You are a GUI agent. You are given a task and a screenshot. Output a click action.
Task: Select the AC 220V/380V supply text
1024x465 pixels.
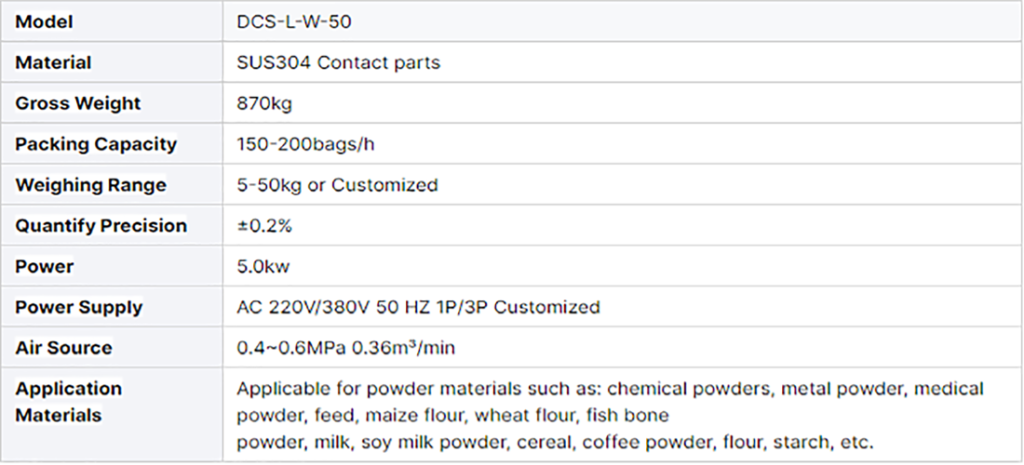click(418, 307)
